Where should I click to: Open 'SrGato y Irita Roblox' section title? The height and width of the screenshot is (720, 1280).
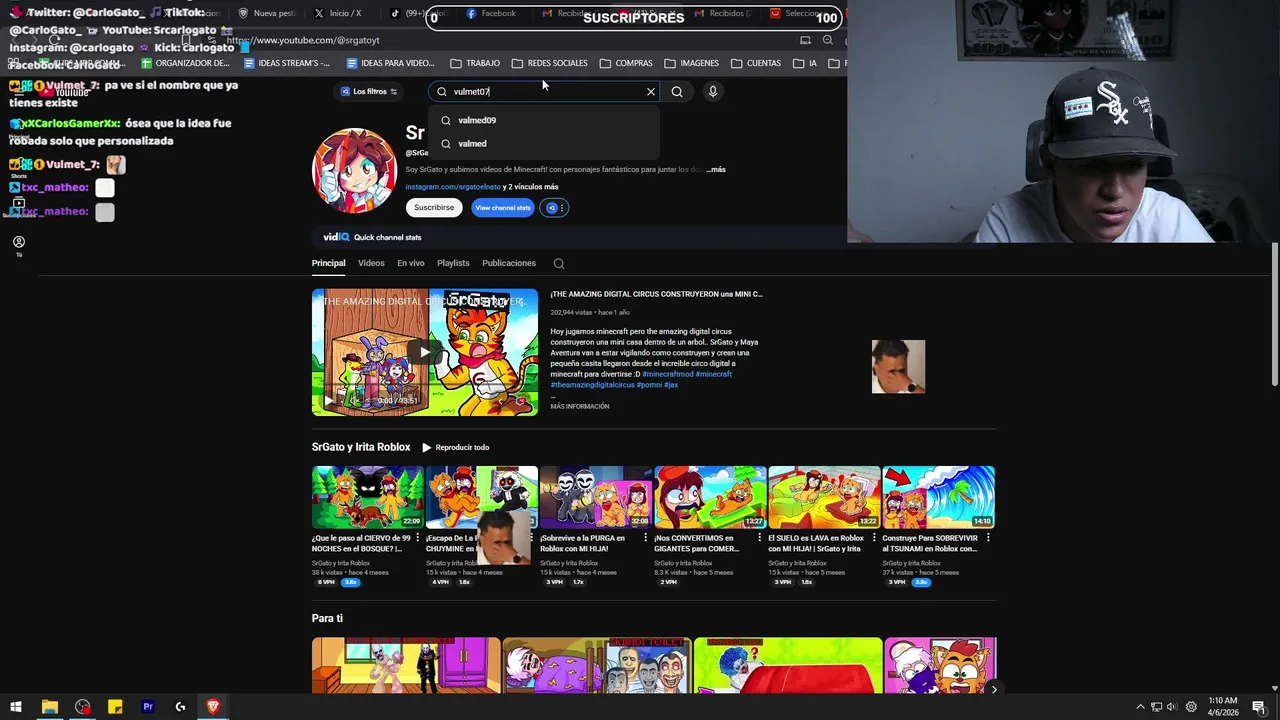tap(361, 447)
